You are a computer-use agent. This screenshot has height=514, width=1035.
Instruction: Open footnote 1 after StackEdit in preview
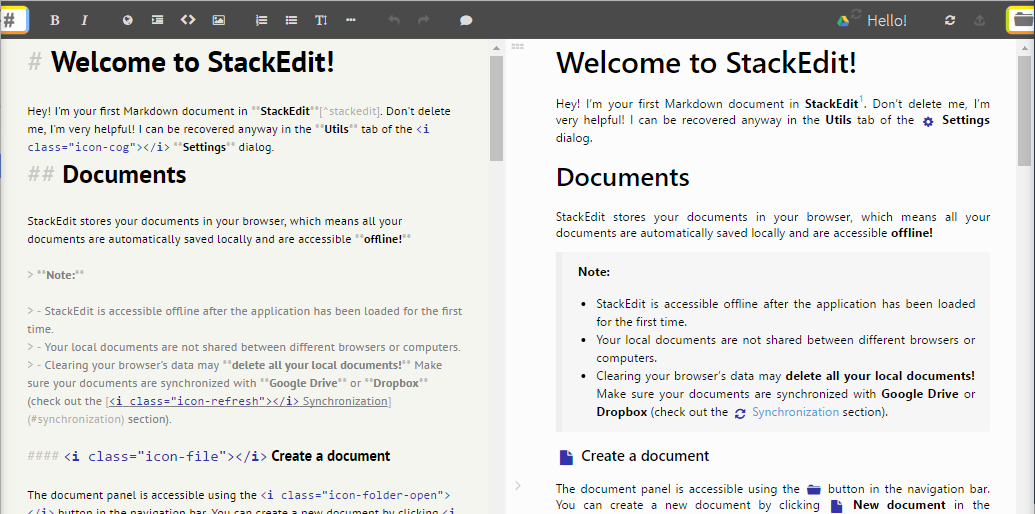(x=861, y=100)
